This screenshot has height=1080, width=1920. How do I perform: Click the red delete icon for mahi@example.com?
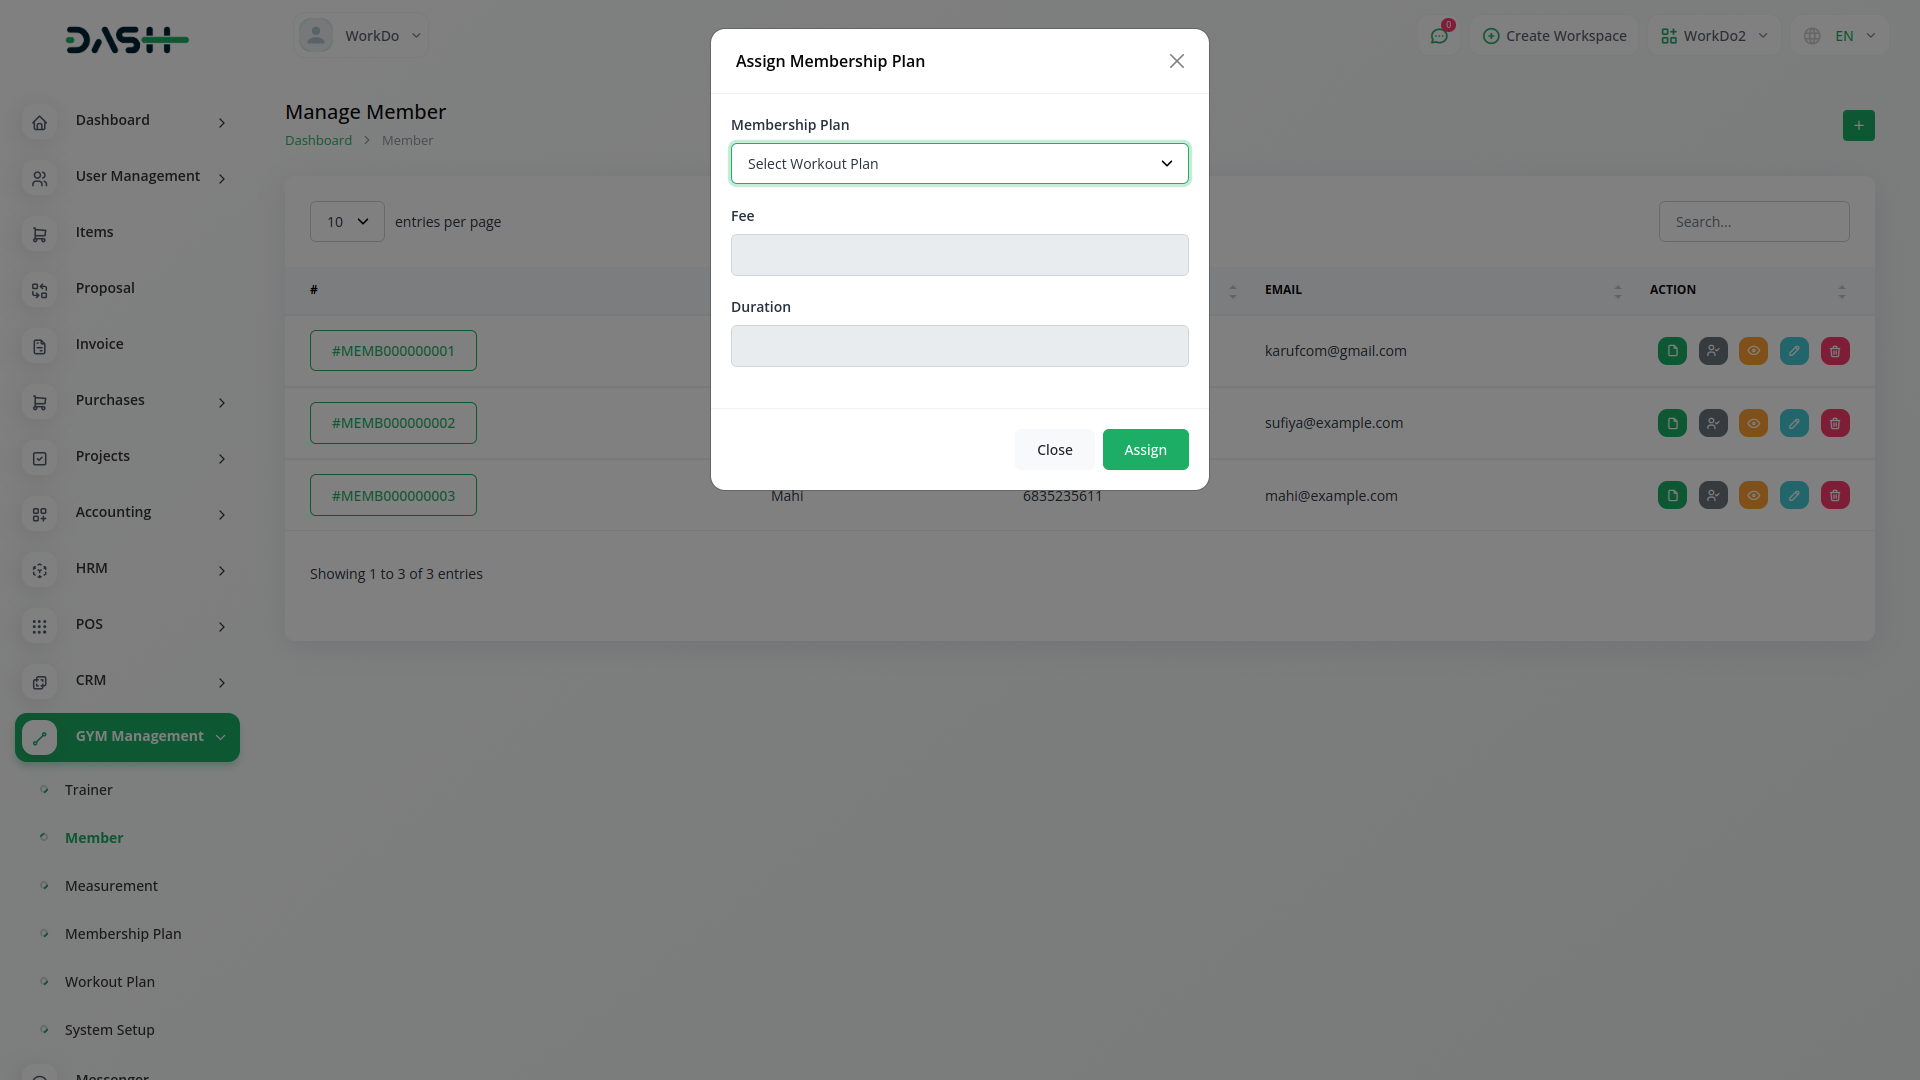(1835, 496)
